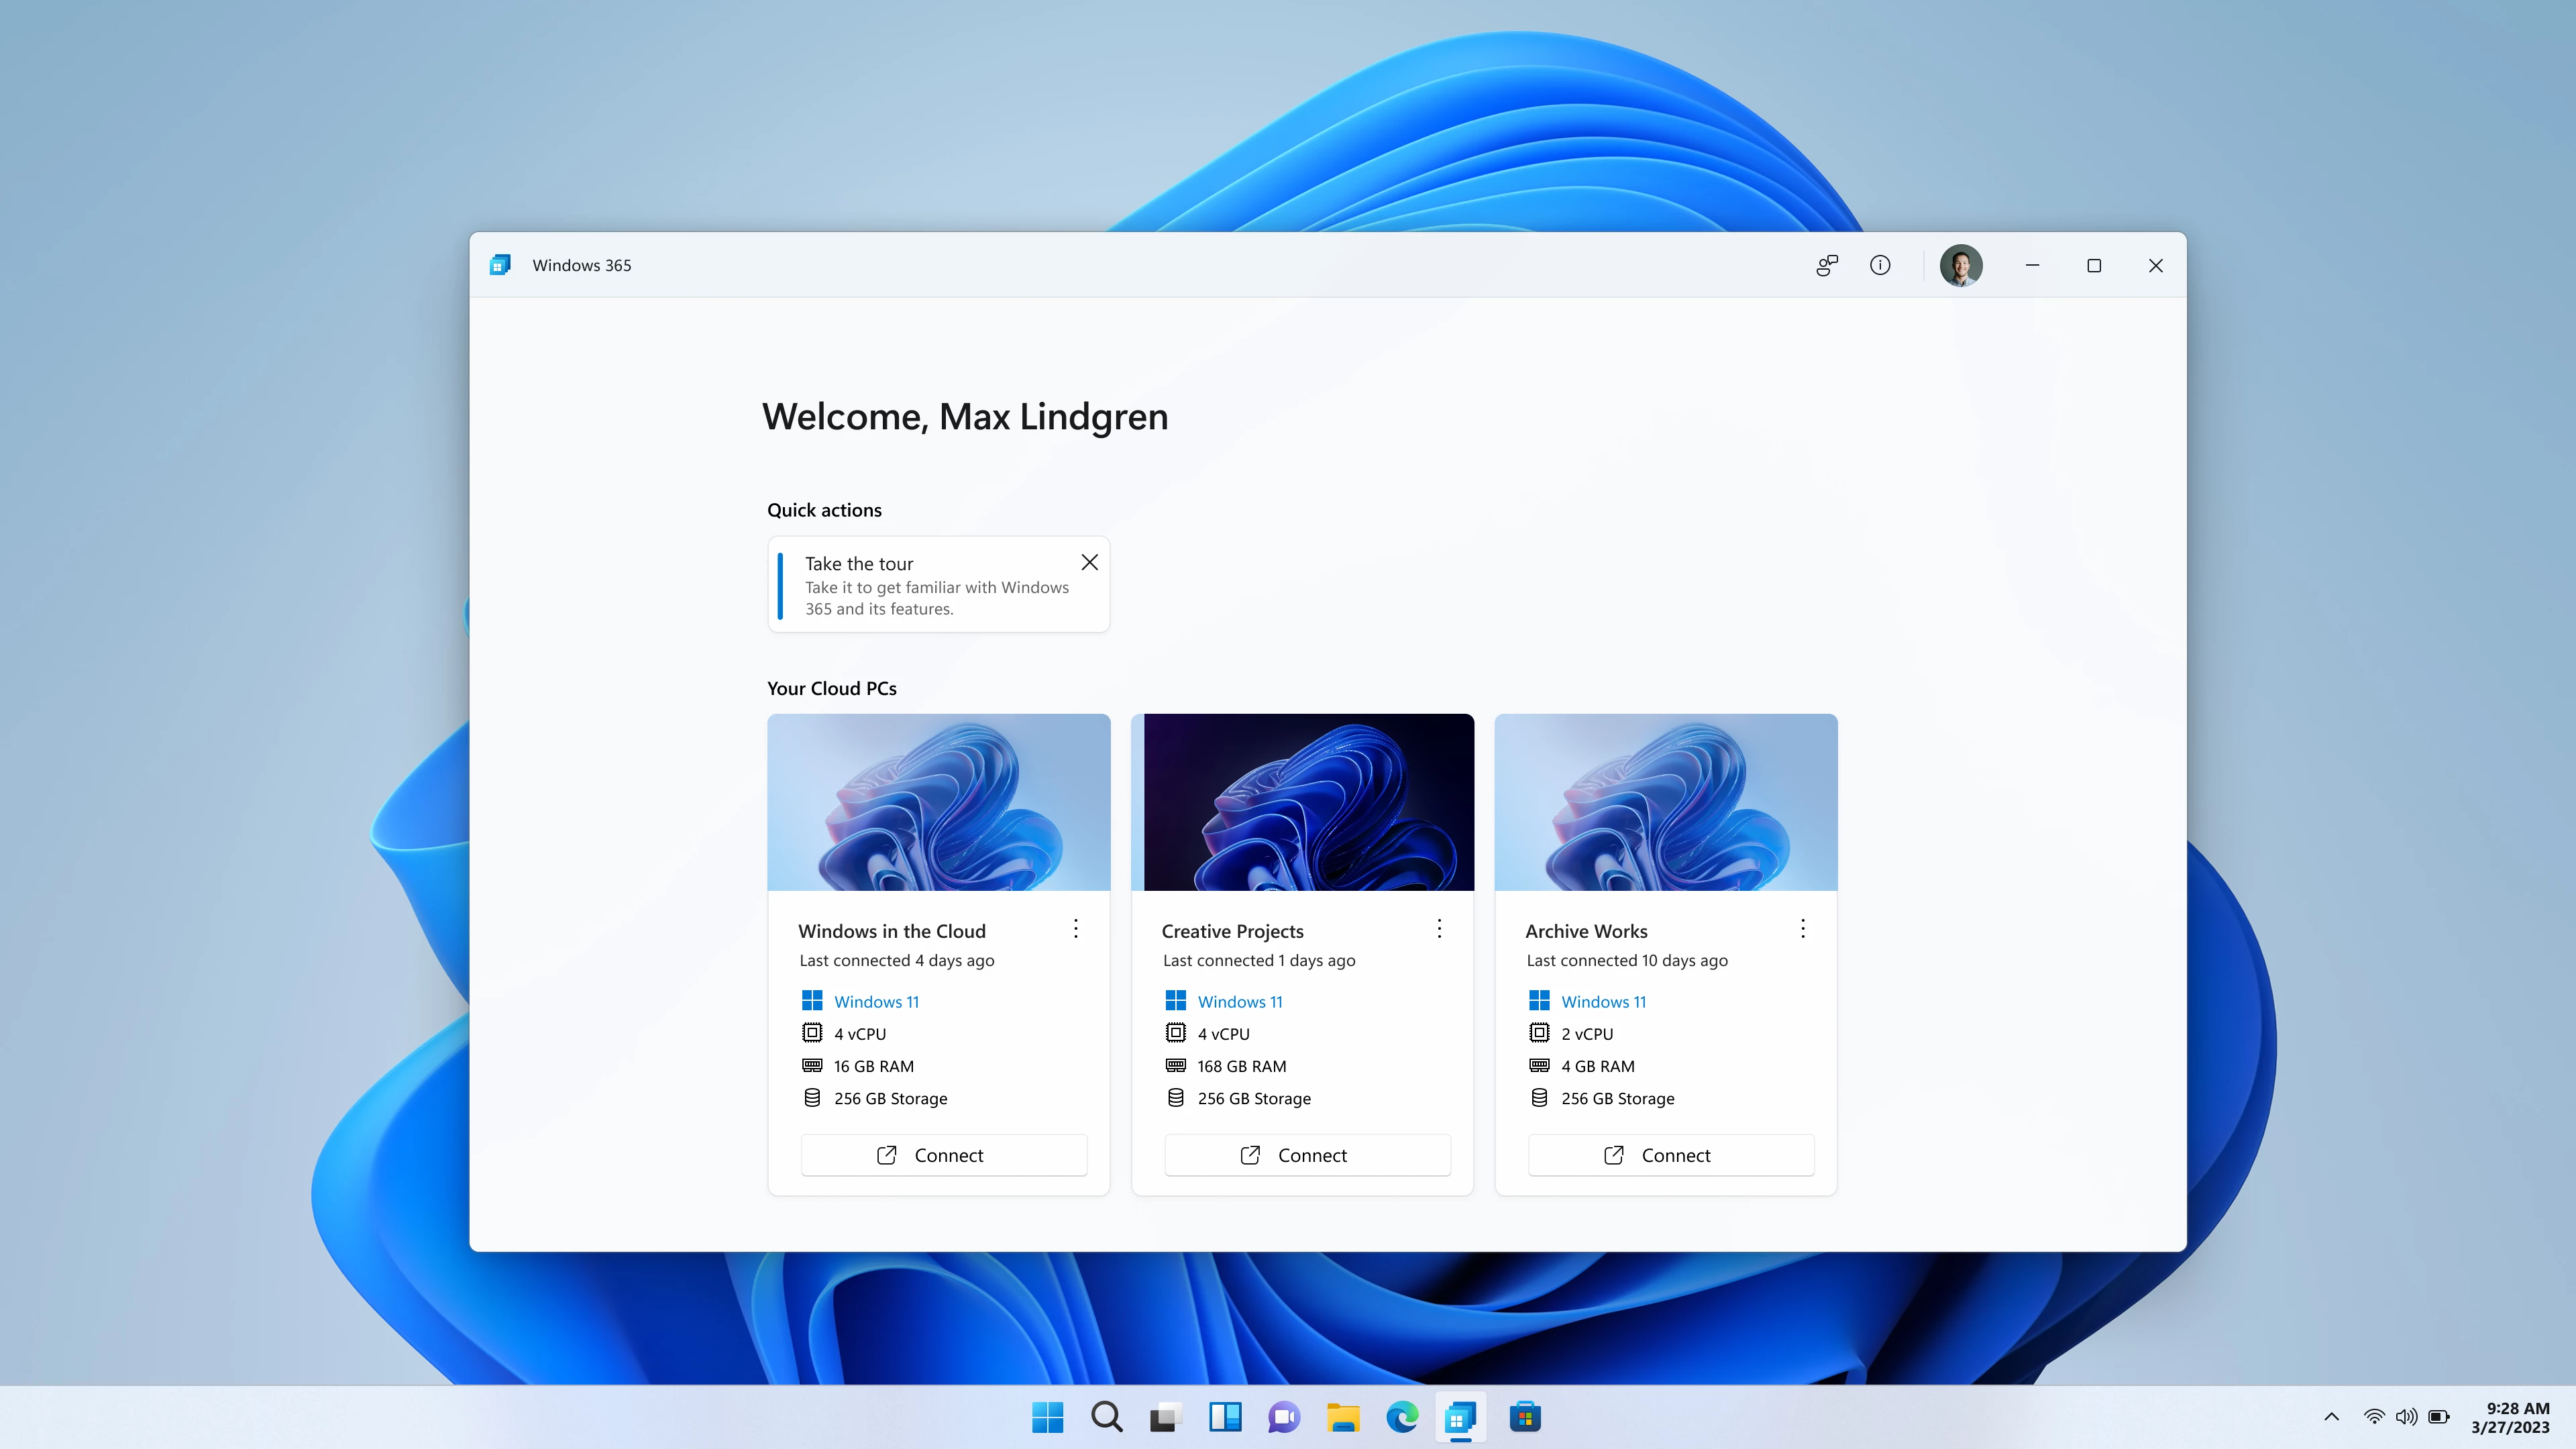Viewport: 2576px width, 1449px height.
Task: Connect to the Creative Projects Cloud PC
Action: [x=1309, y=1154]
